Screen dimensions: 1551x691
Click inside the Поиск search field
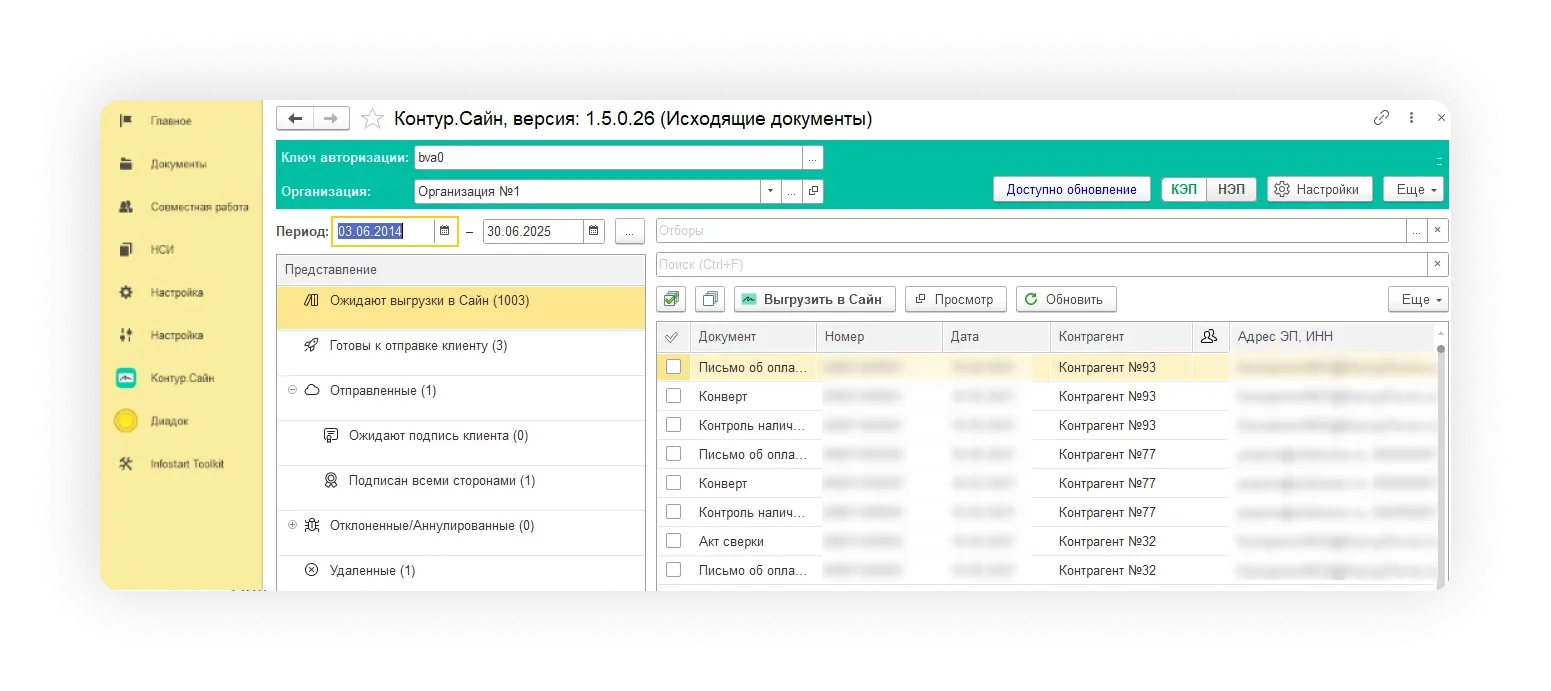(1000, 264)
